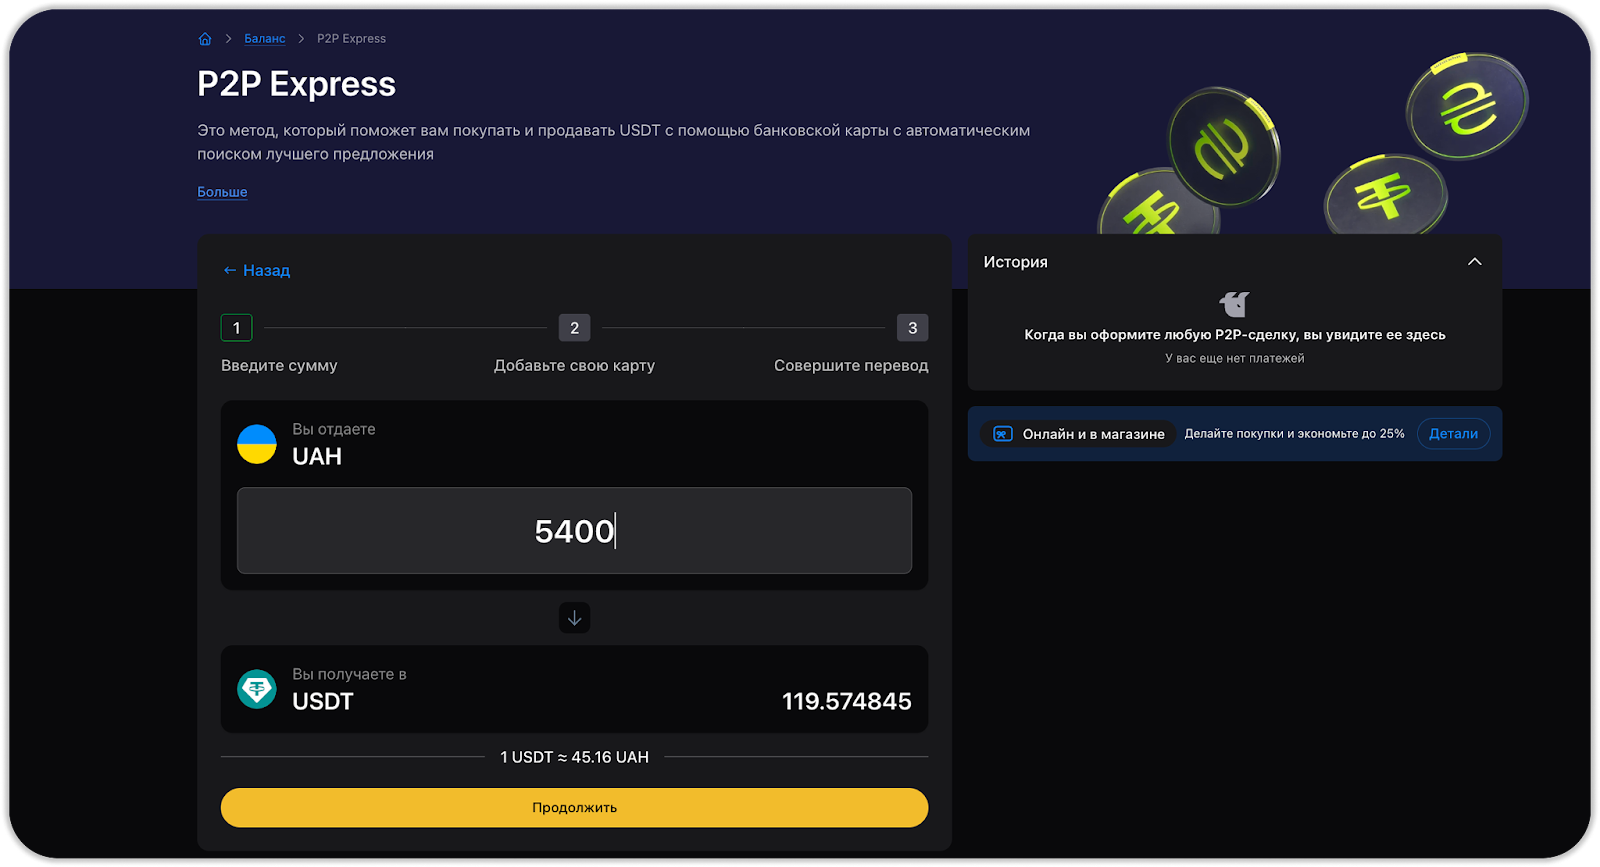Select step 1 Введите сумму
The width and height of the screenshot is (1600, 867).
click(237, 328)
